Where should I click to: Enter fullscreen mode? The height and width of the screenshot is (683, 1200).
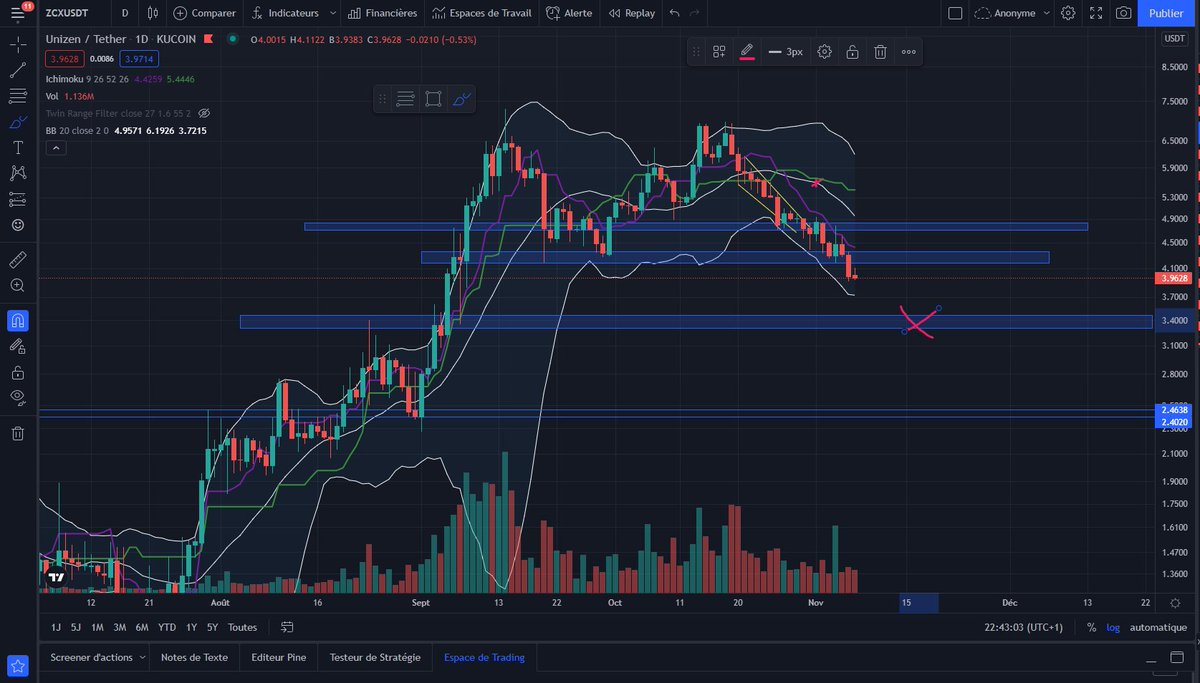pos(1096,13)
